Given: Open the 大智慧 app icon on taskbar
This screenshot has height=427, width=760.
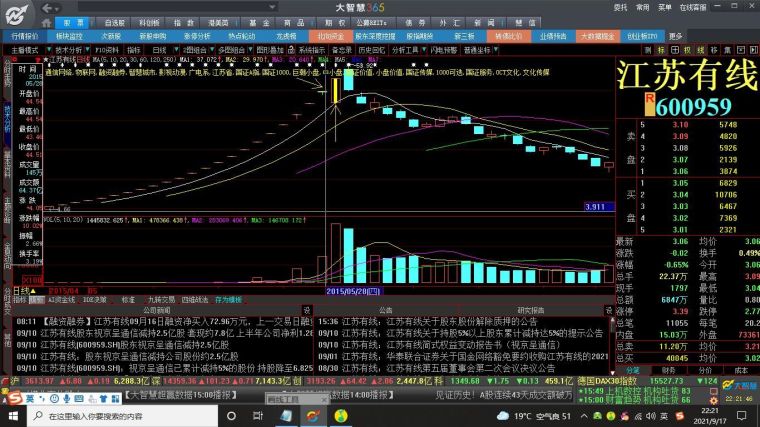Looking at the screenshot, I should coord(313,416).
